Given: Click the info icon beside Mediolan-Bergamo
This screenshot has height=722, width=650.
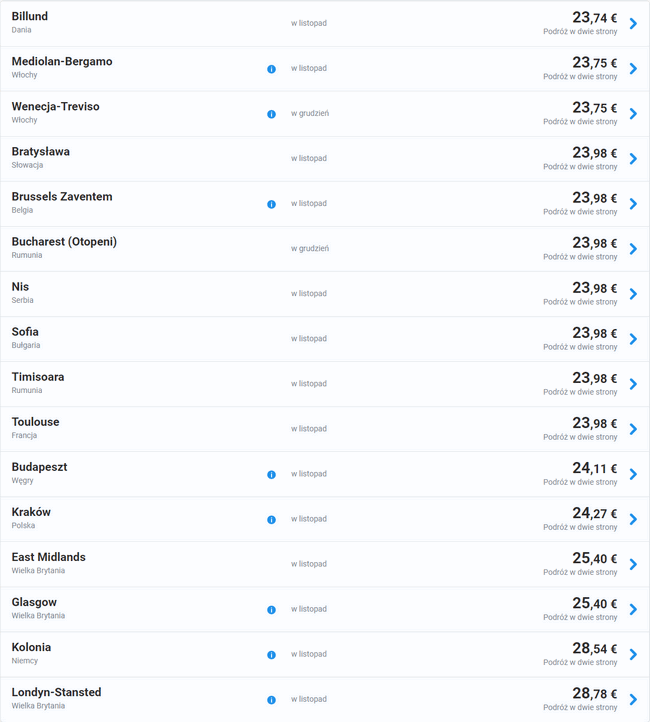Looking at the screenshot, I should point(271,69).
